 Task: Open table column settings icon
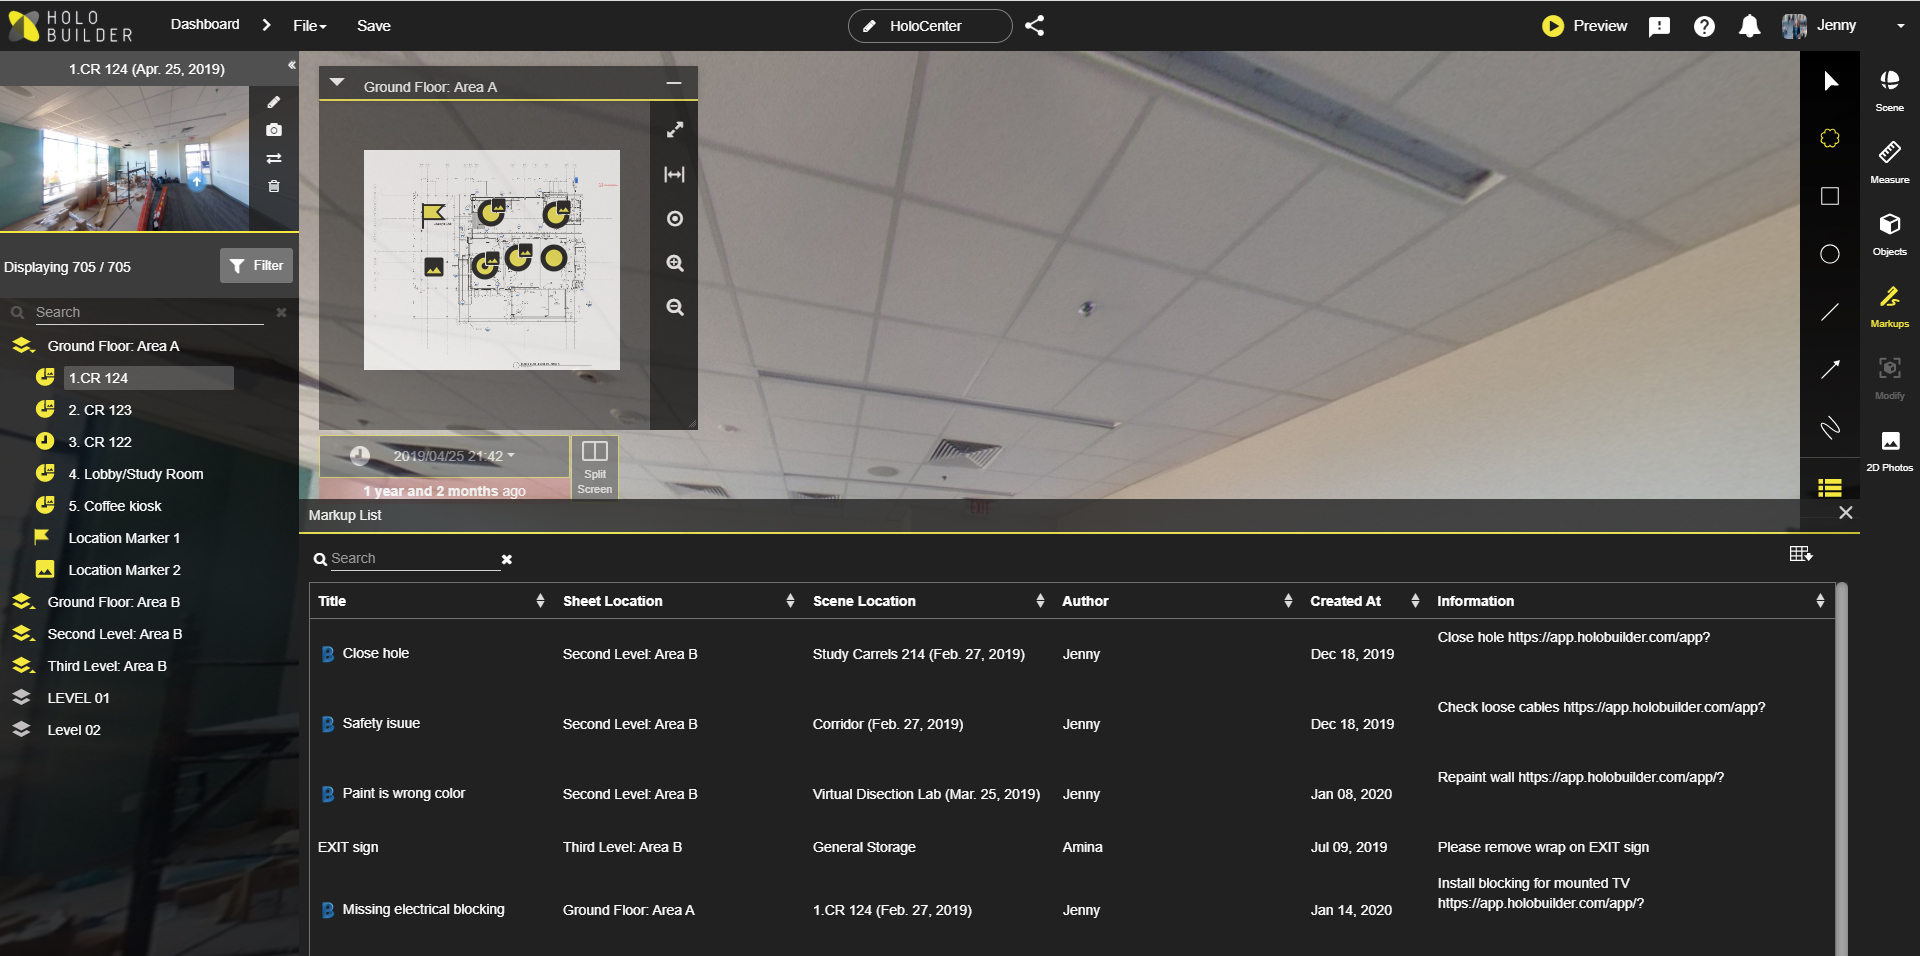(1801, 554)
